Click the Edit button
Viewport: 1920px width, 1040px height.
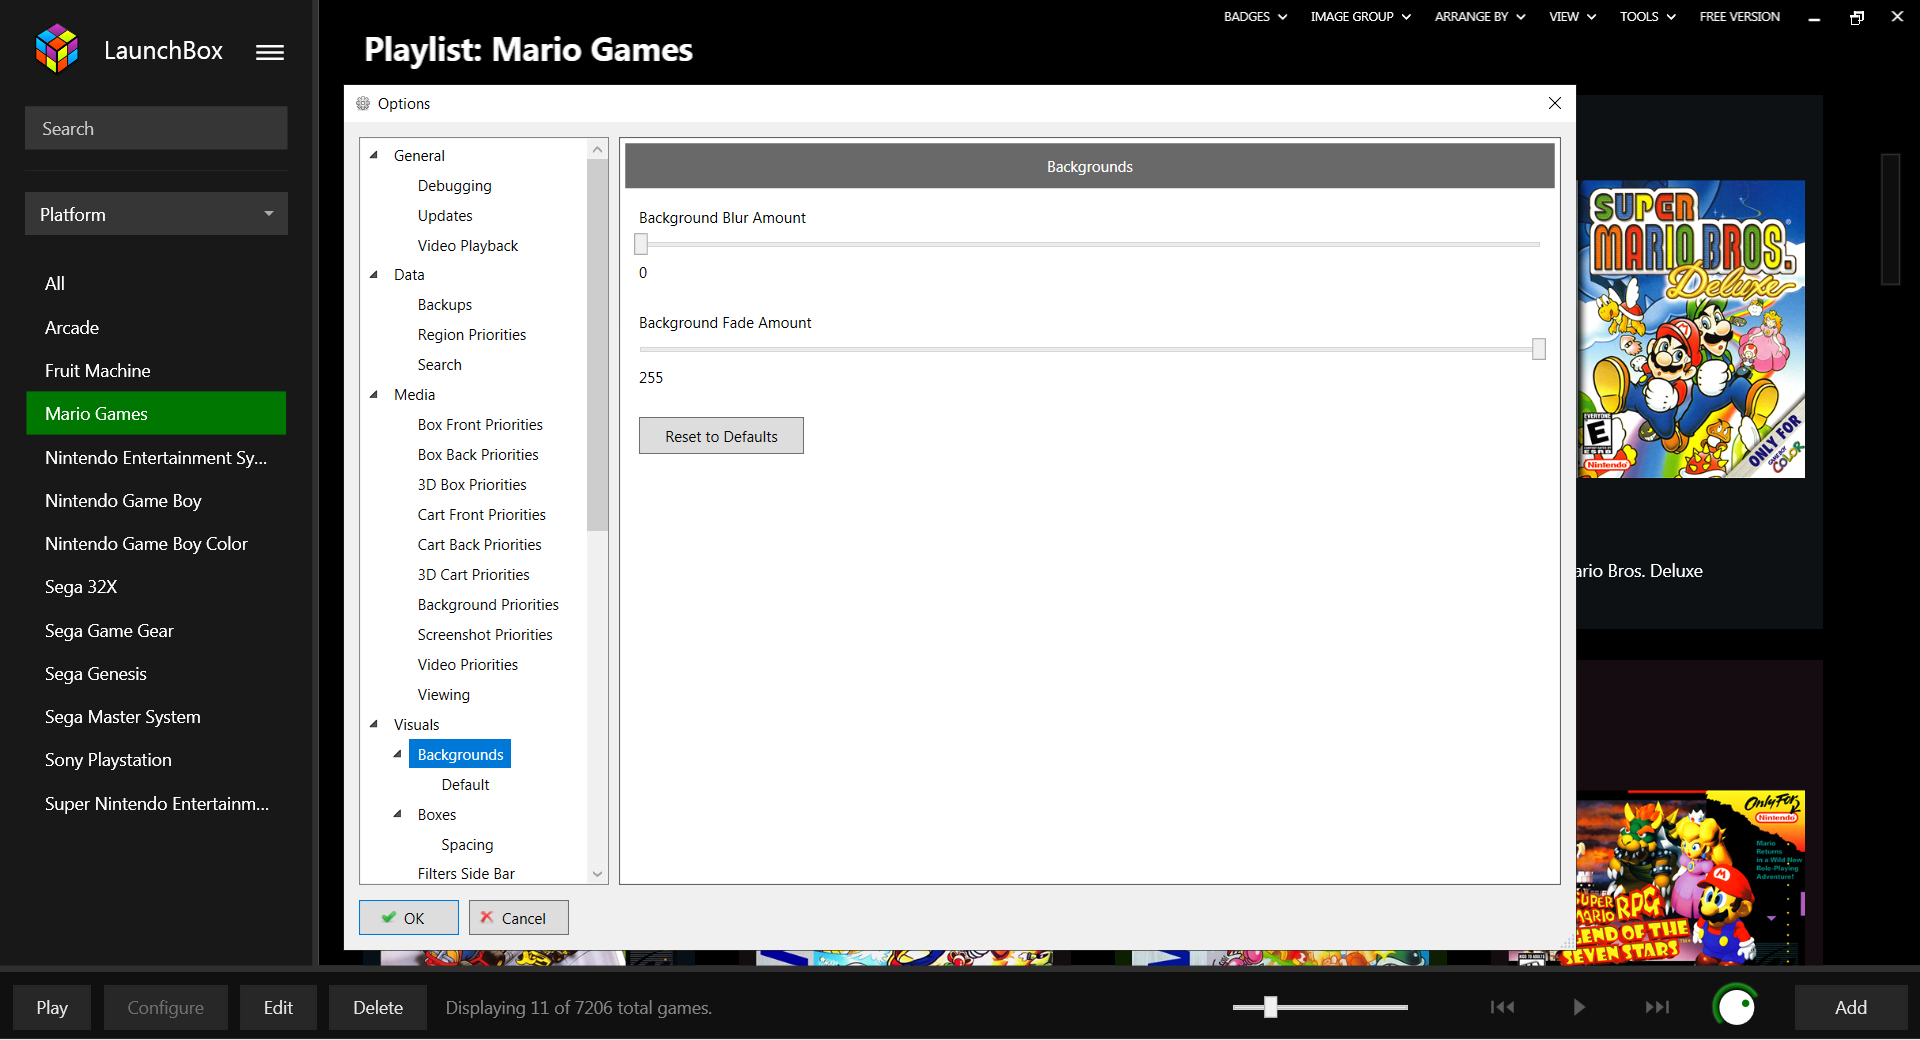click(278, 1007)
